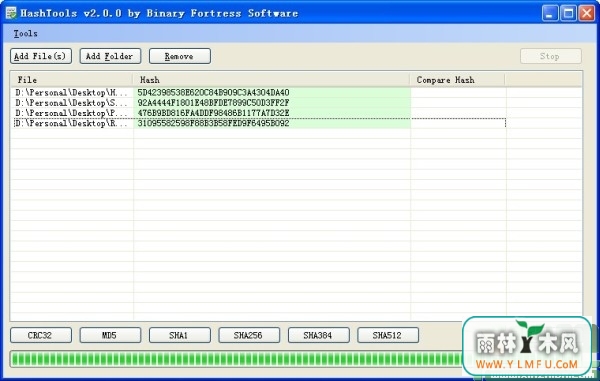Minimize the HashTools window
Viewport: 600px width, 381px height.
pos(550,14)
